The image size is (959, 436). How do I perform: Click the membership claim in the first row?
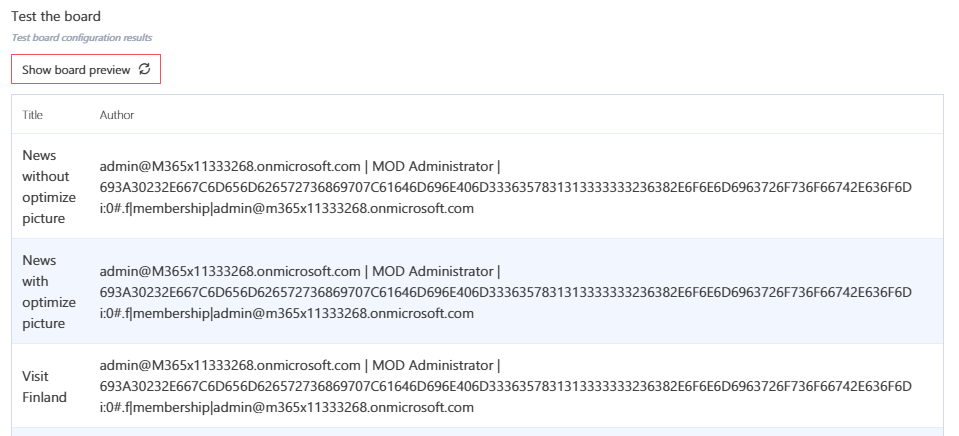pos(286,208)
